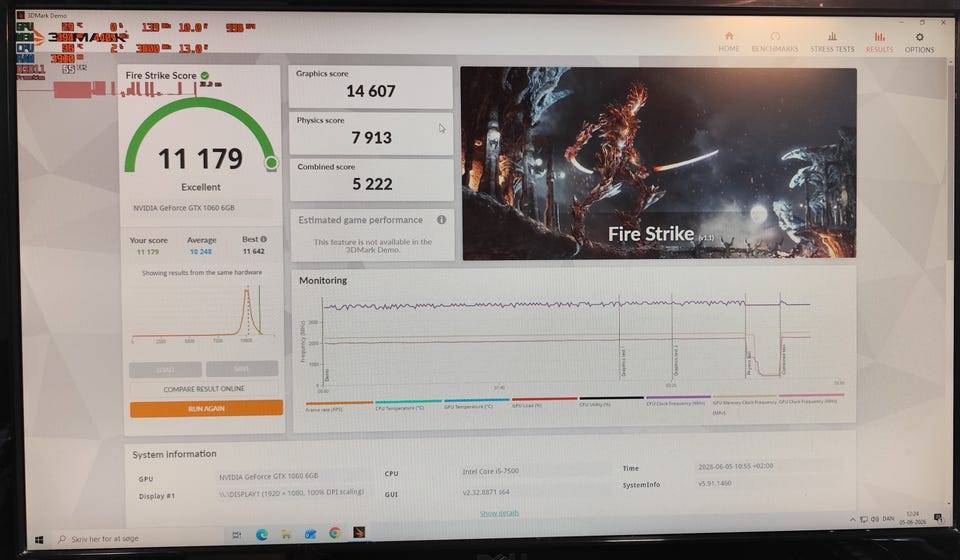Open the DAN keyboard language indicator
960x560 pixels.
888,519
